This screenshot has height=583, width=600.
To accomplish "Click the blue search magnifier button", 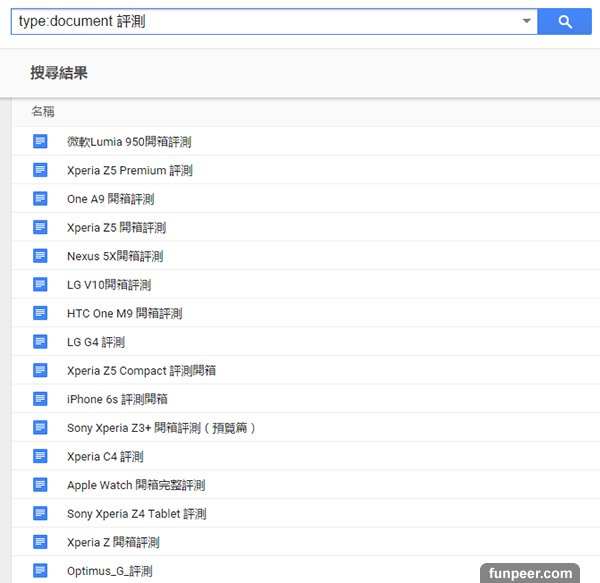I will (x=565, y=21).
